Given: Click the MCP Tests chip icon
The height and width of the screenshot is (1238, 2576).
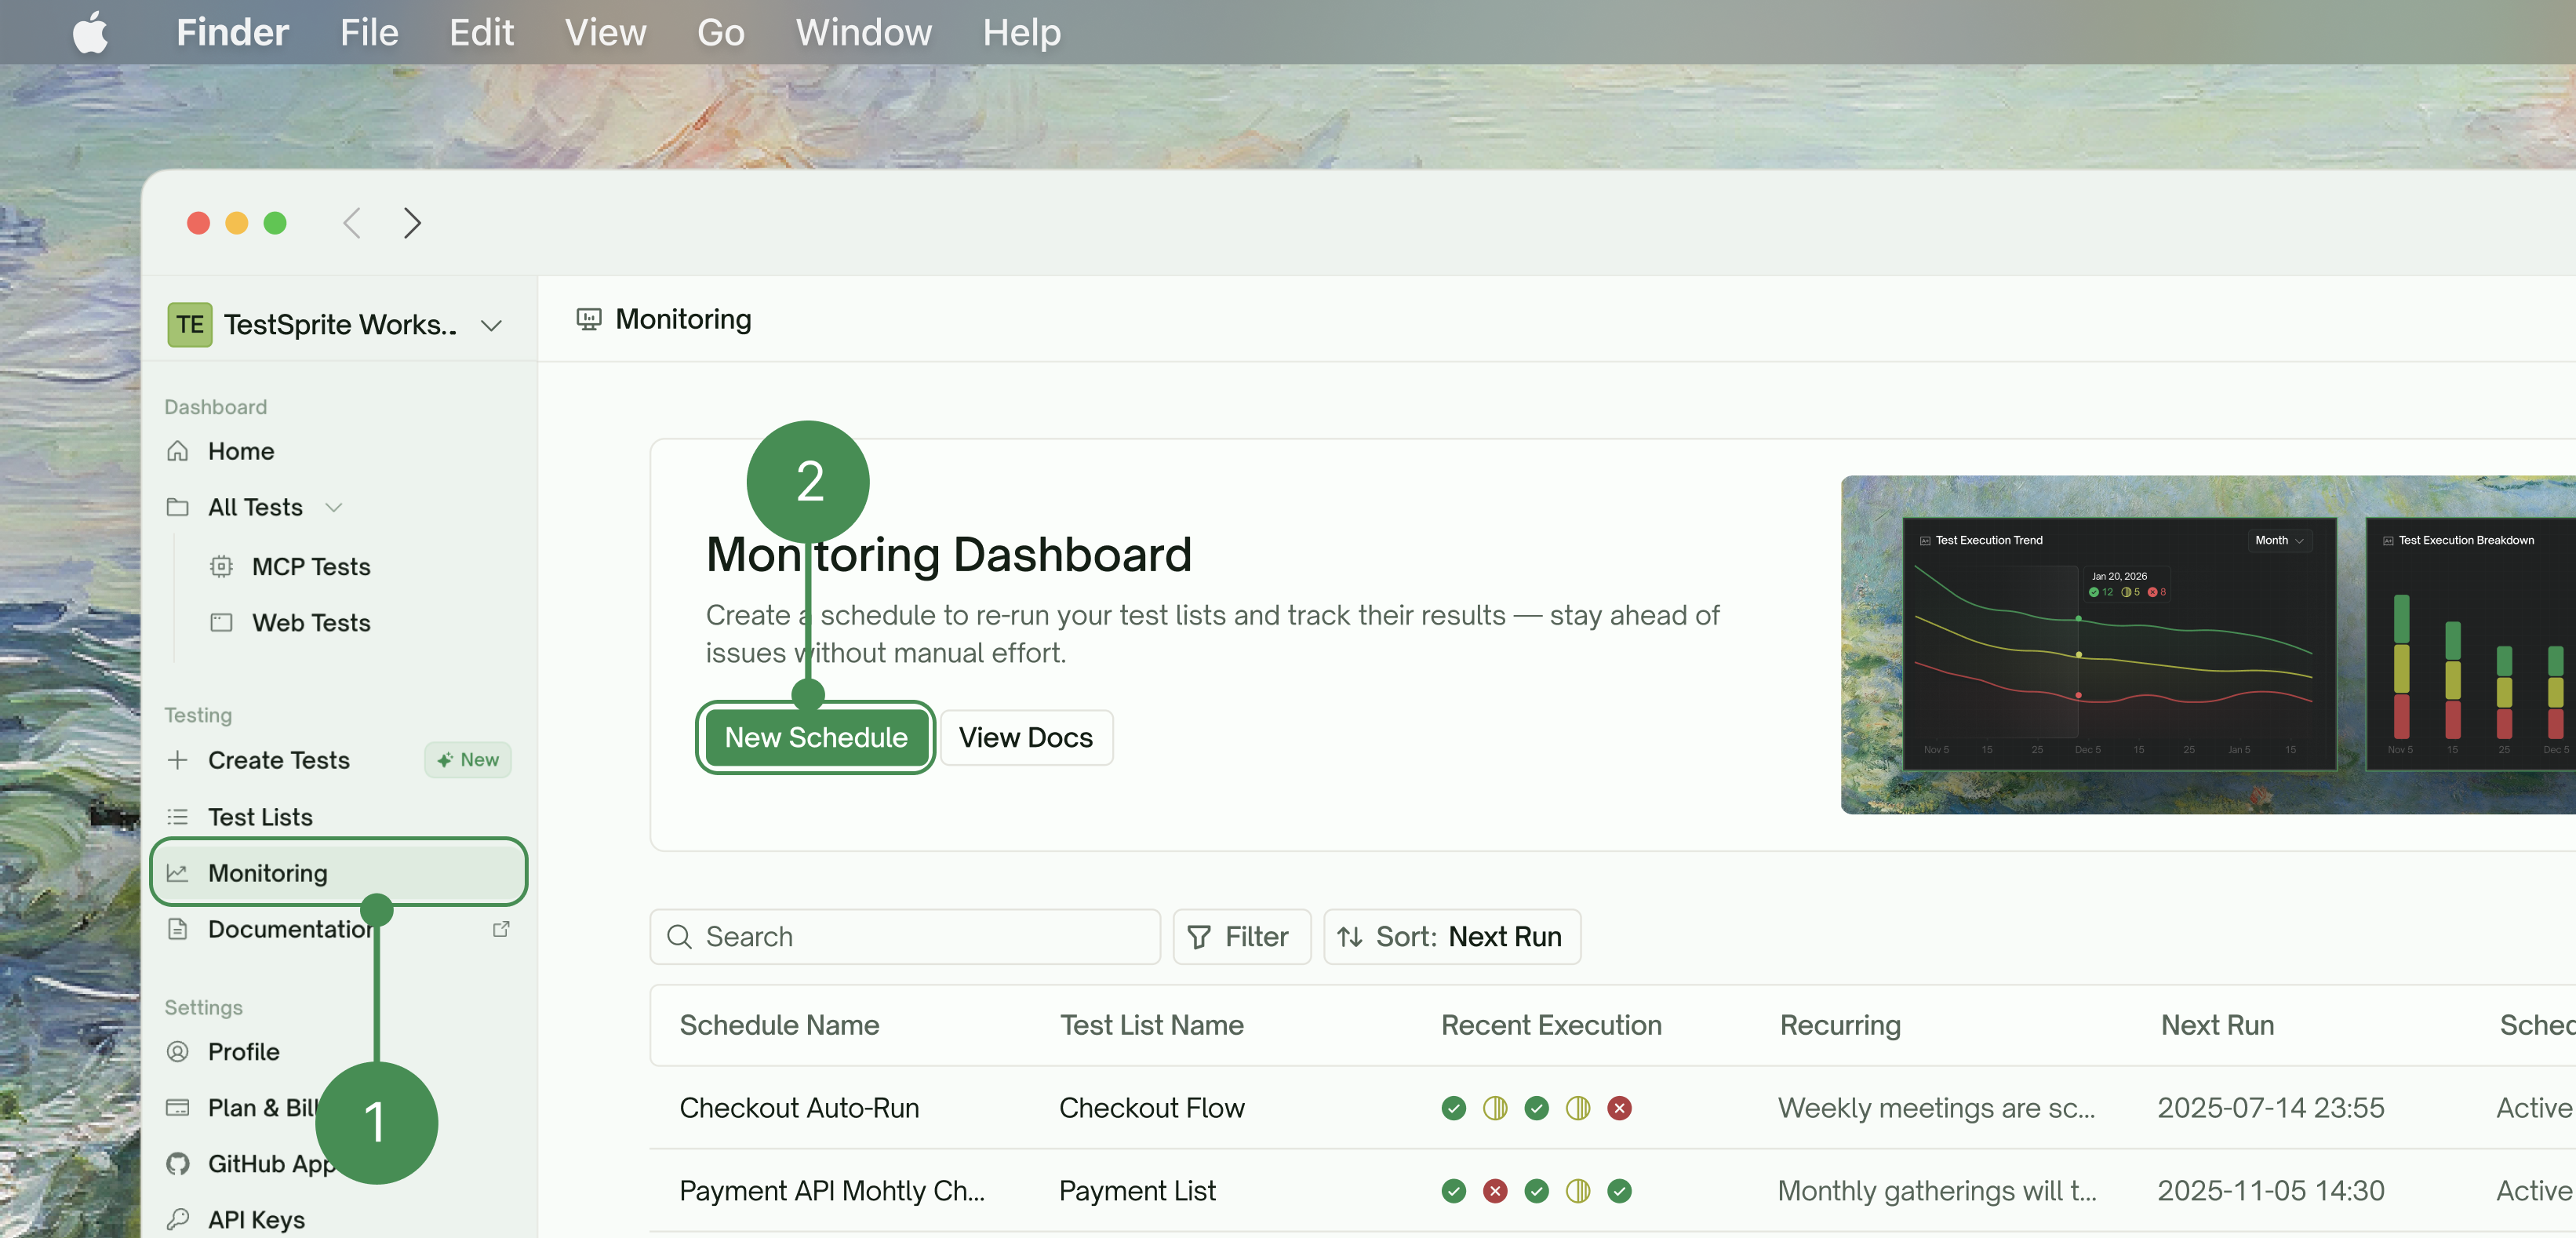Looking at the screenshot, I should [x=221, y=566].
